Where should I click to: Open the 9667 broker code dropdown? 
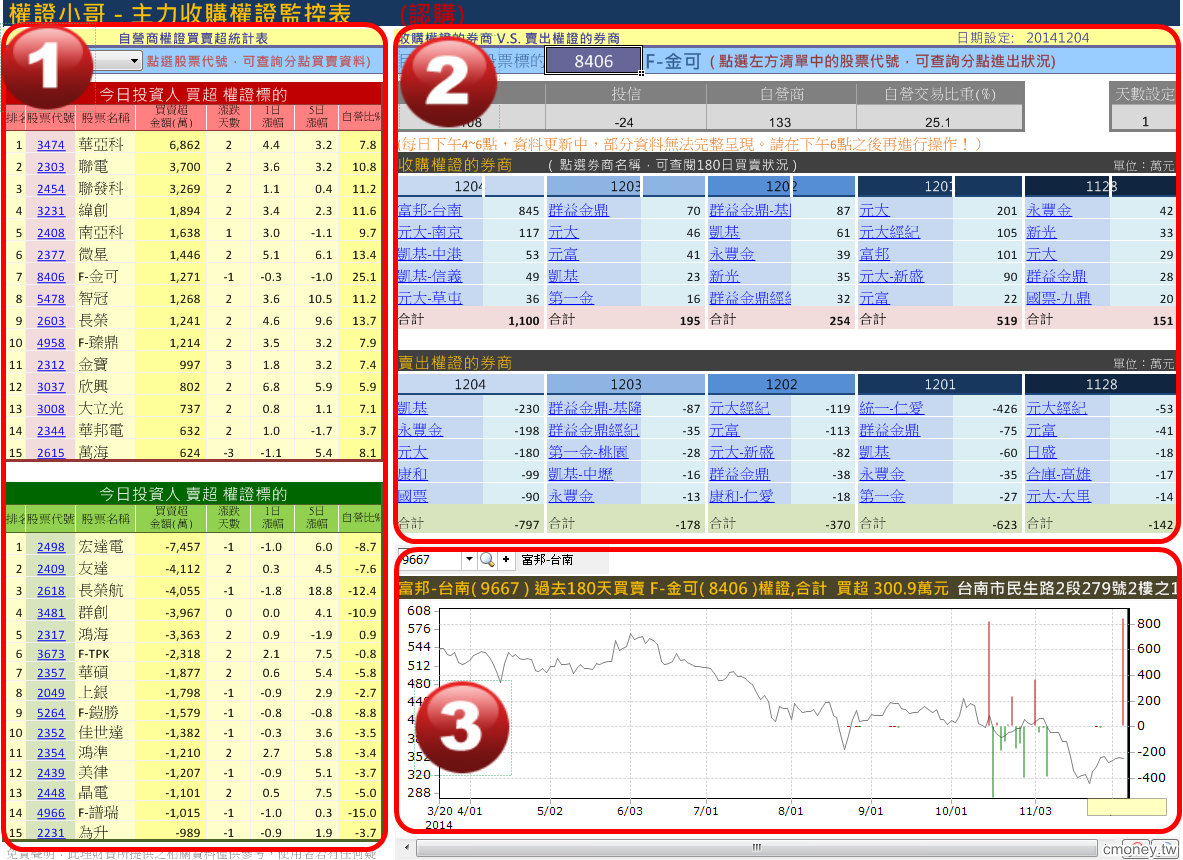(469, 560)
